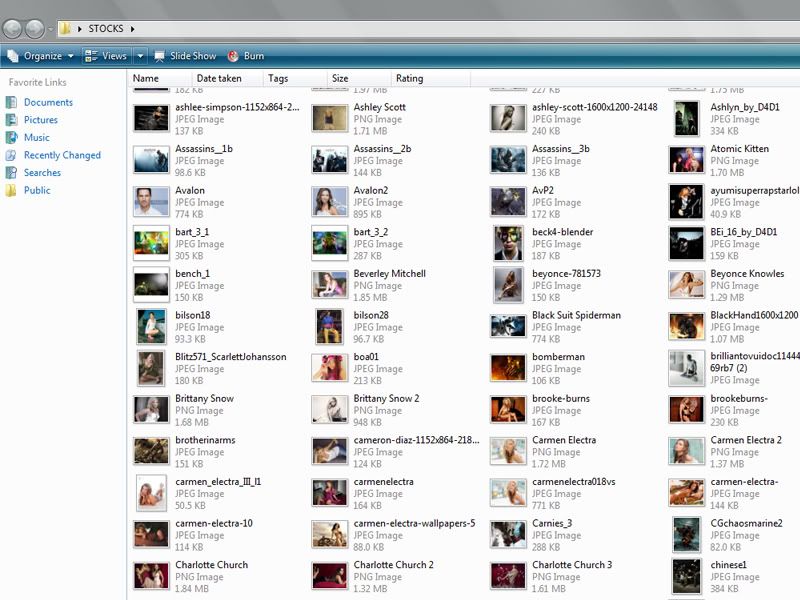Select brotherinarms thumbnail
Image resolution: width=800 pixels, height=600 pixels.
[x=152, y=452]
